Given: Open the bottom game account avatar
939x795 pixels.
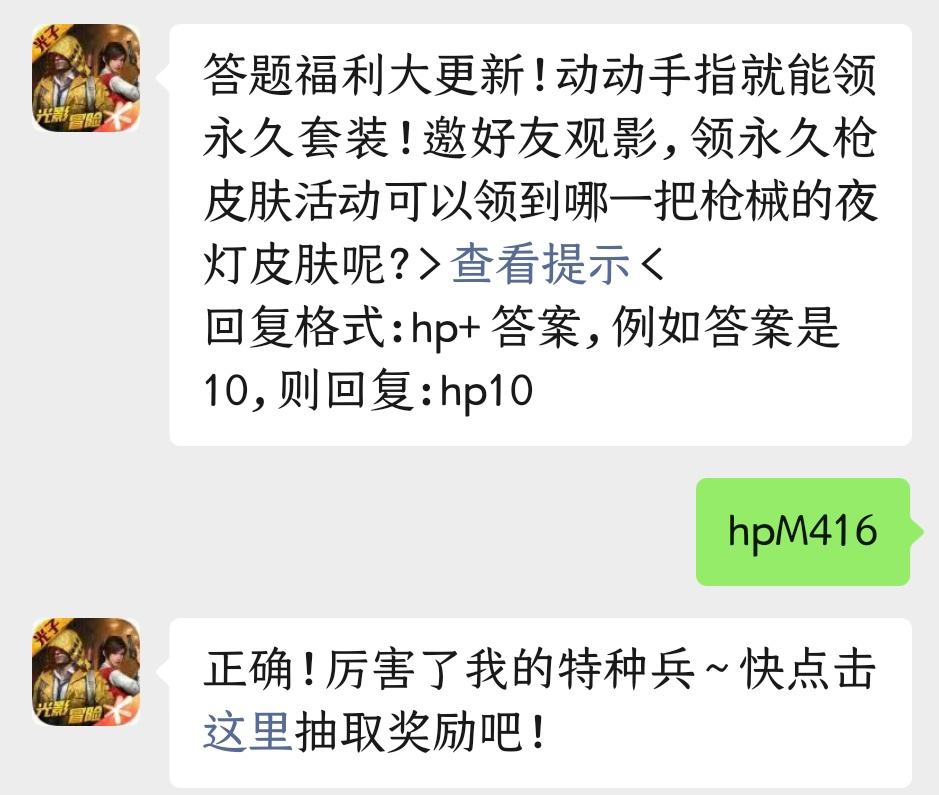Looking at the screenshot, I should coord(86,672).
